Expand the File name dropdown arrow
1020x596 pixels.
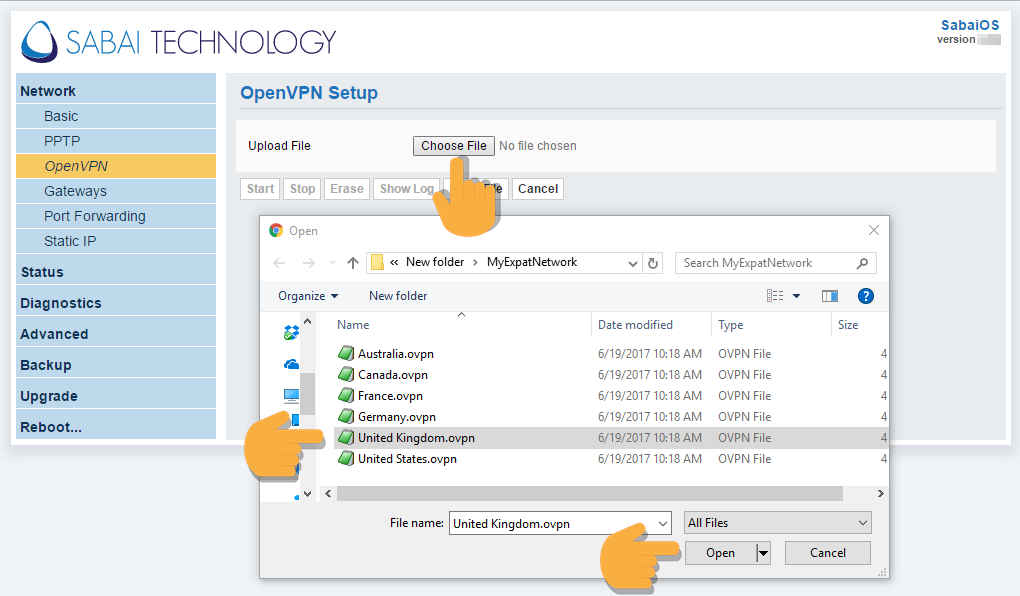(663, 524)
